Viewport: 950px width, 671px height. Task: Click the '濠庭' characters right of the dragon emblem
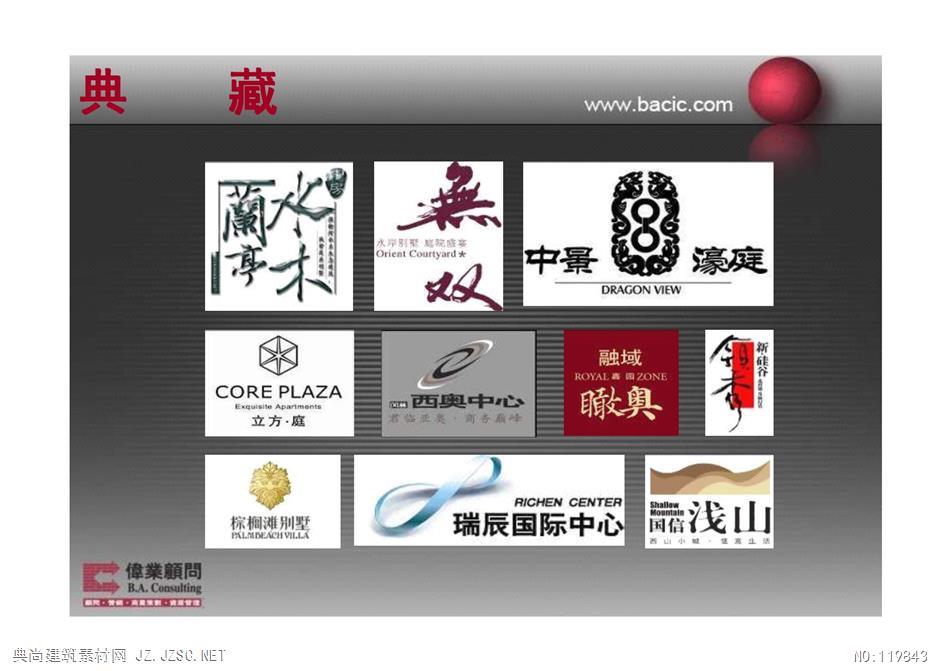(729, 261)
